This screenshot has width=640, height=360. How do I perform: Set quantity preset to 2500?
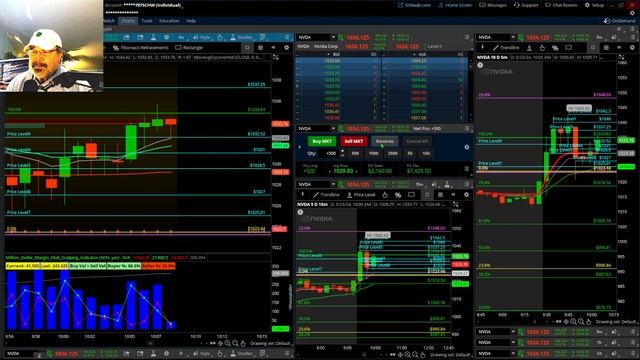click(x=393, y=153)
